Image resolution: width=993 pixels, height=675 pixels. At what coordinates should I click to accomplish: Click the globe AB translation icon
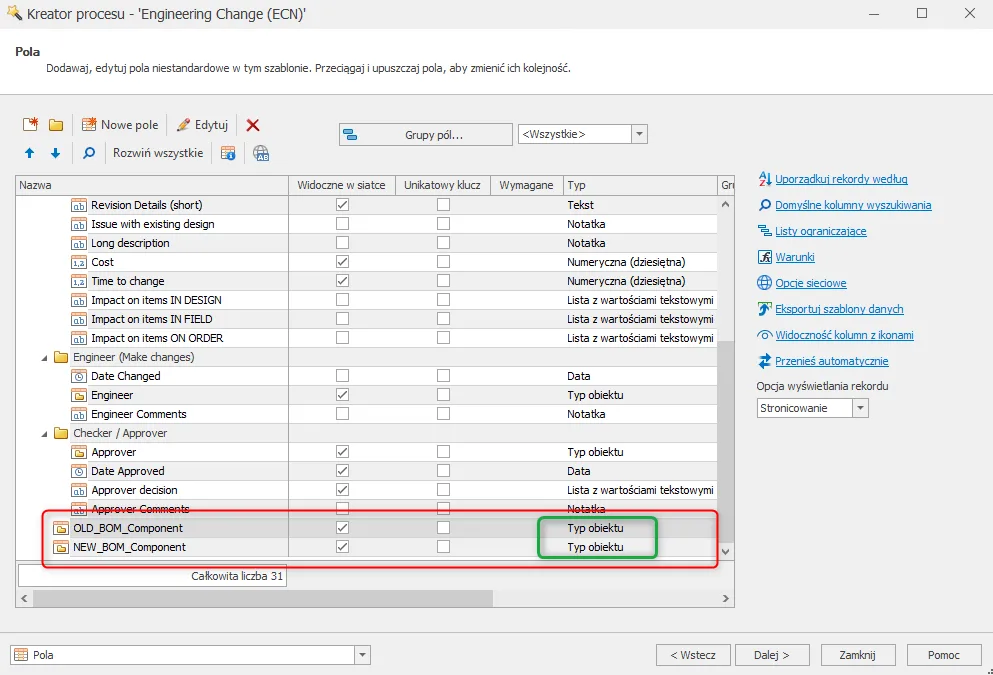pyautogui.click(x=261, y=153)
